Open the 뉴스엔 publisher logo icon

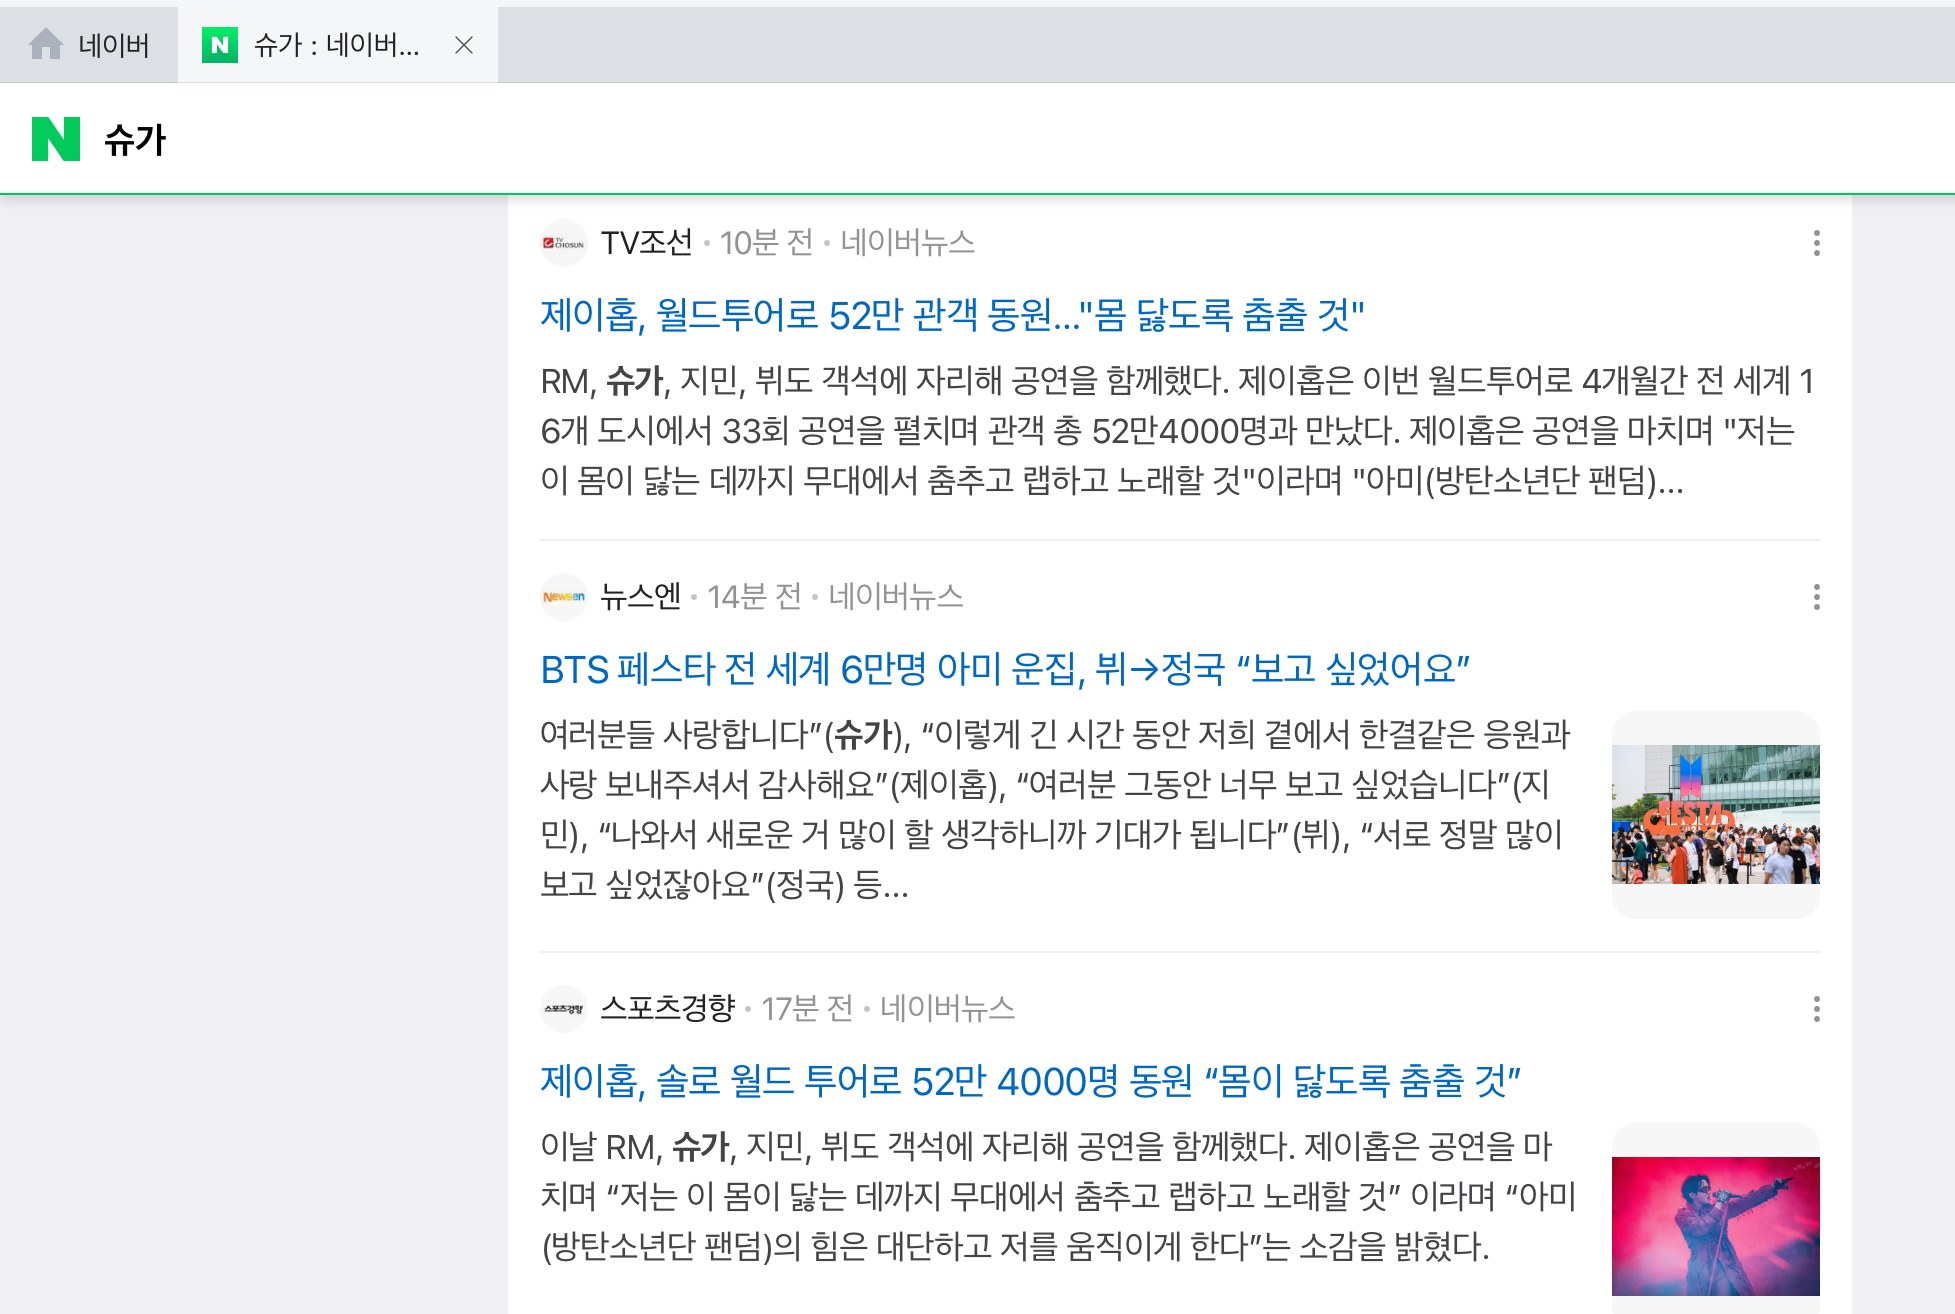pyautogui.click(x=564, y=597)
